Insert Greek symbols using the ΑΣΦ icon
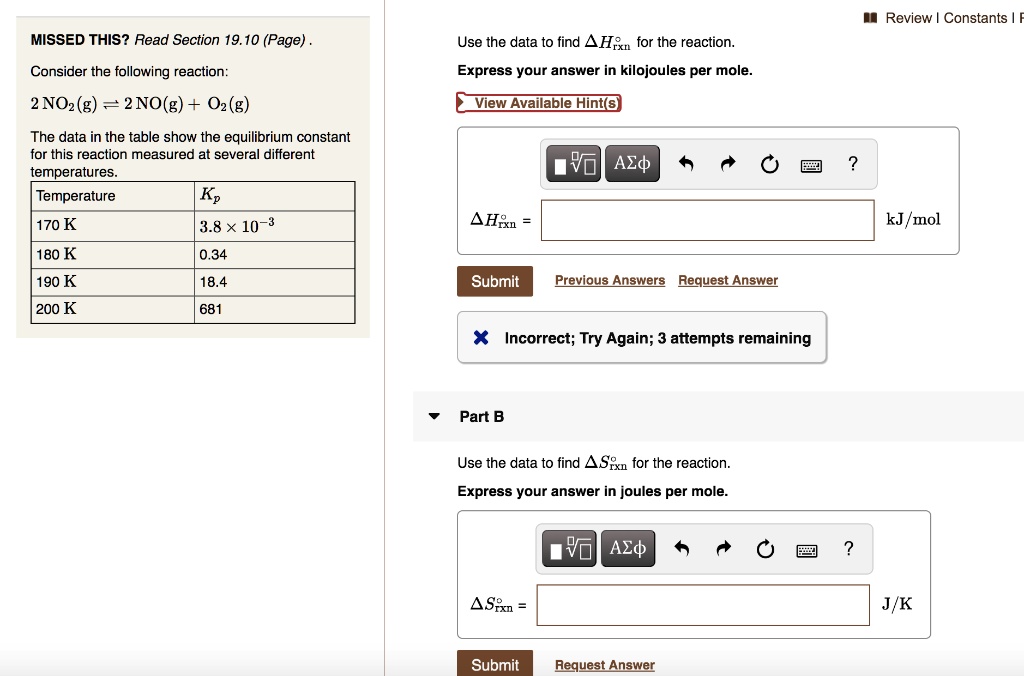The width and height of the screenshot is (1024, 676). click(631, 163)
